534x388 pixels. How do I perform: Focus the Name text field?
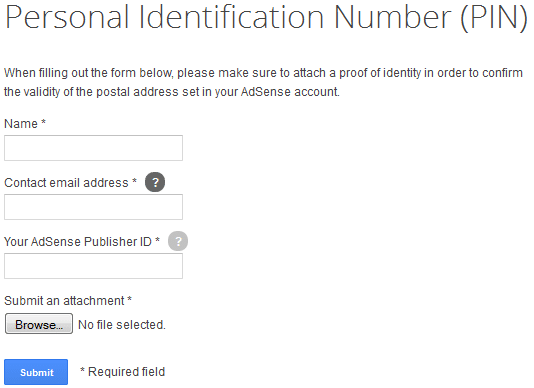click(93, 148)
